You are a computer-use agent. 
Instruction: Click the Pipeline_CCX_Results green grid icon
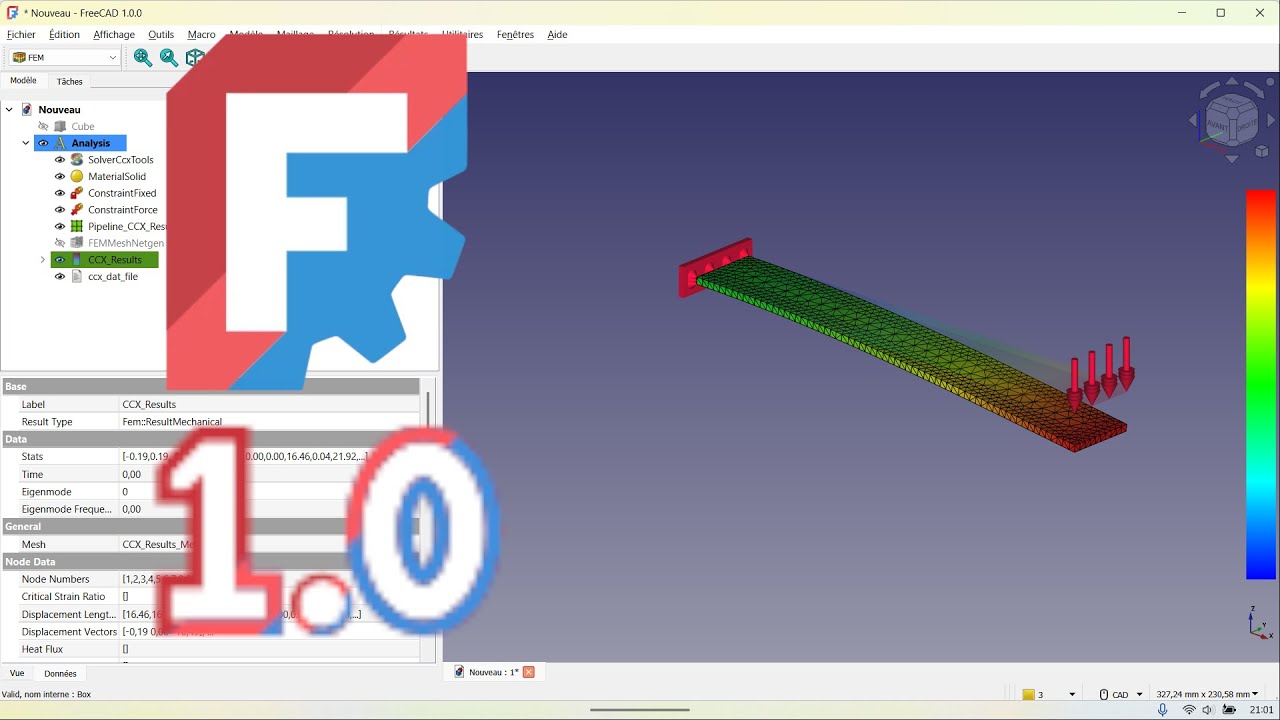pyautogui.click(x=77, y=227)
